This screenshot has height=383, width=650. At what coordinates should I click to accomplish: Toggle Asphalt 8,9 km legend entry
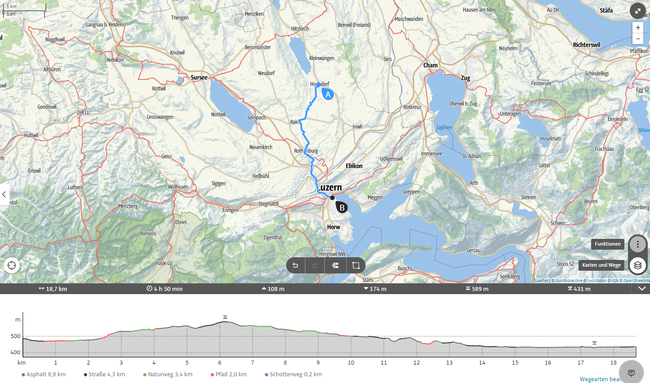[44, 374]
